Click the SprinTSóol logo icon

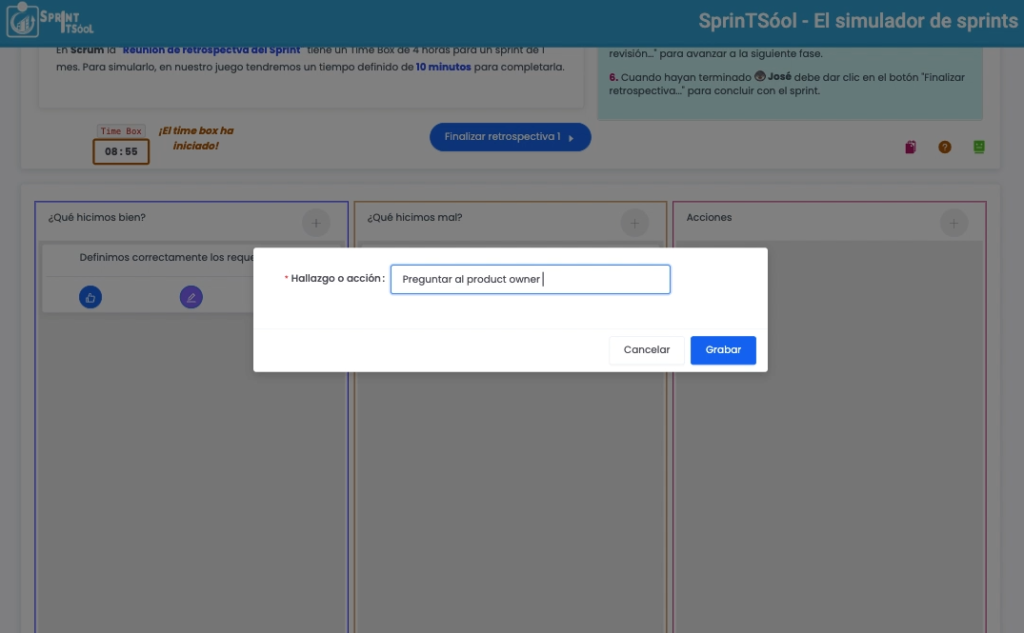pos(50,20)
